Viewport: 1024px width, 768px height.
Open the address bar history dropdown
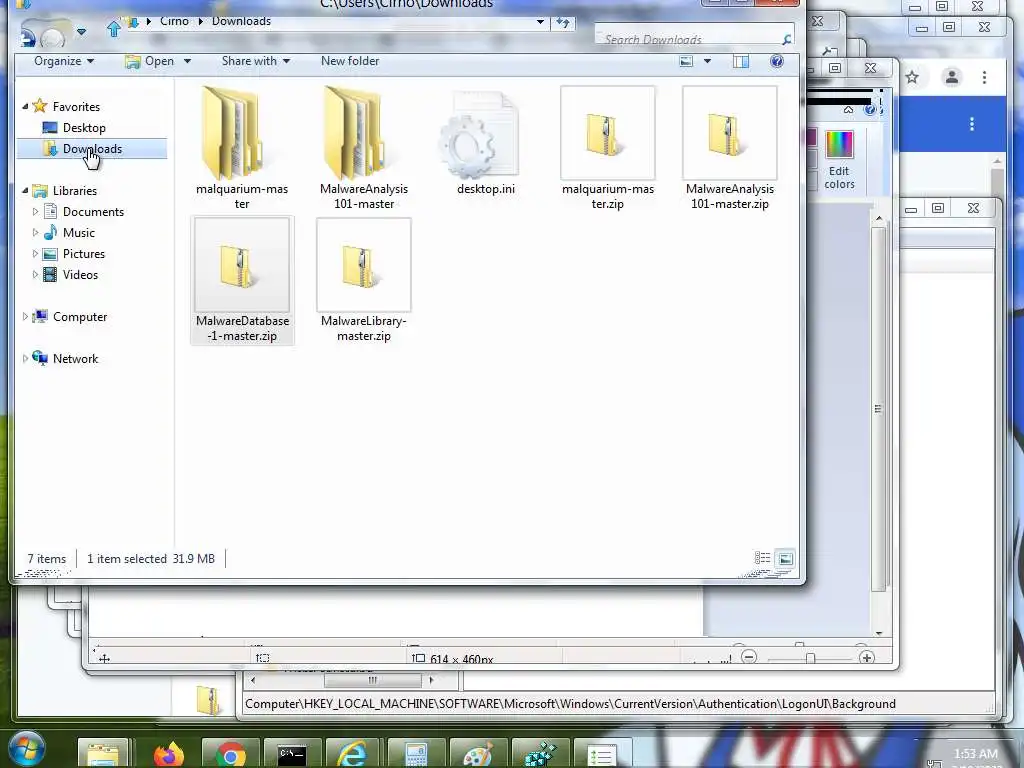coord(540,22)
